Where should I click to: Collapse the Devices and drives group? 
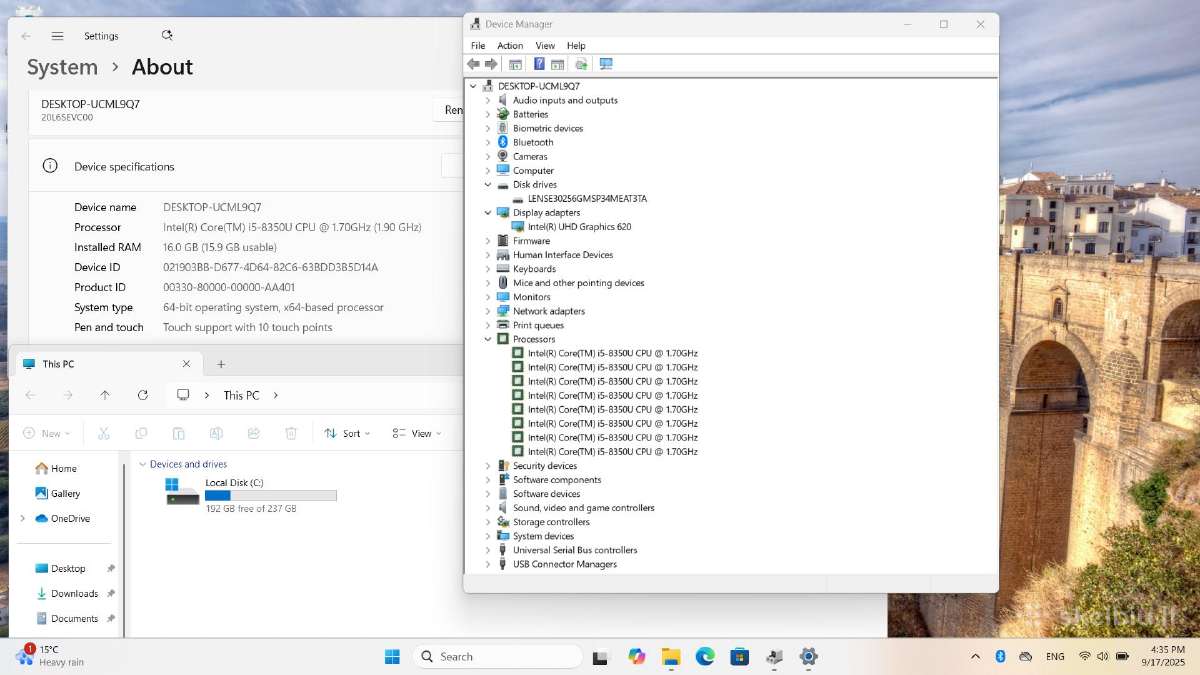[x=143, y=464]
